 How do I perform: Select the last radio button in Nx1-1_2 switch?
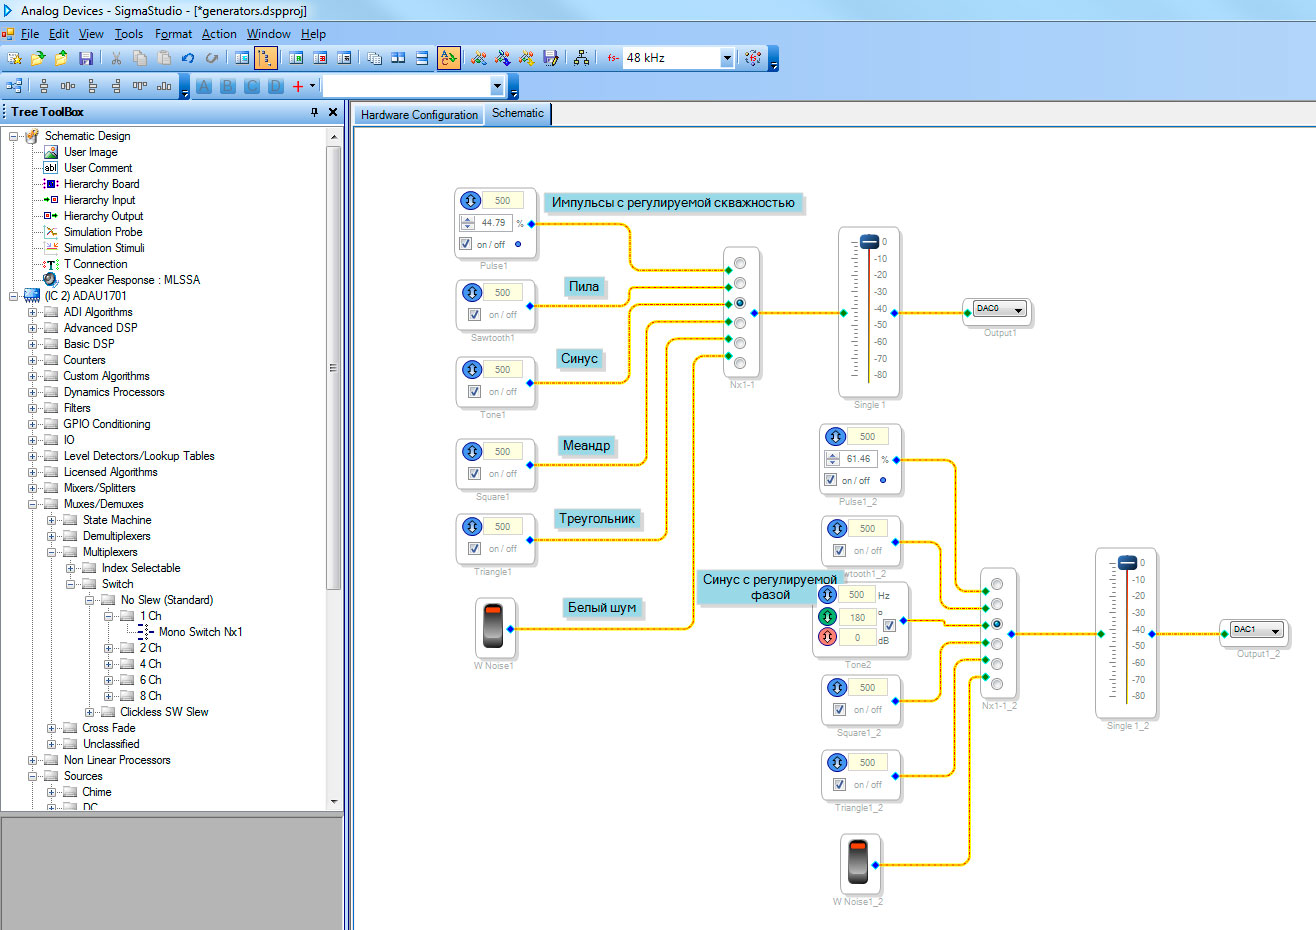(x=997, y=684)
